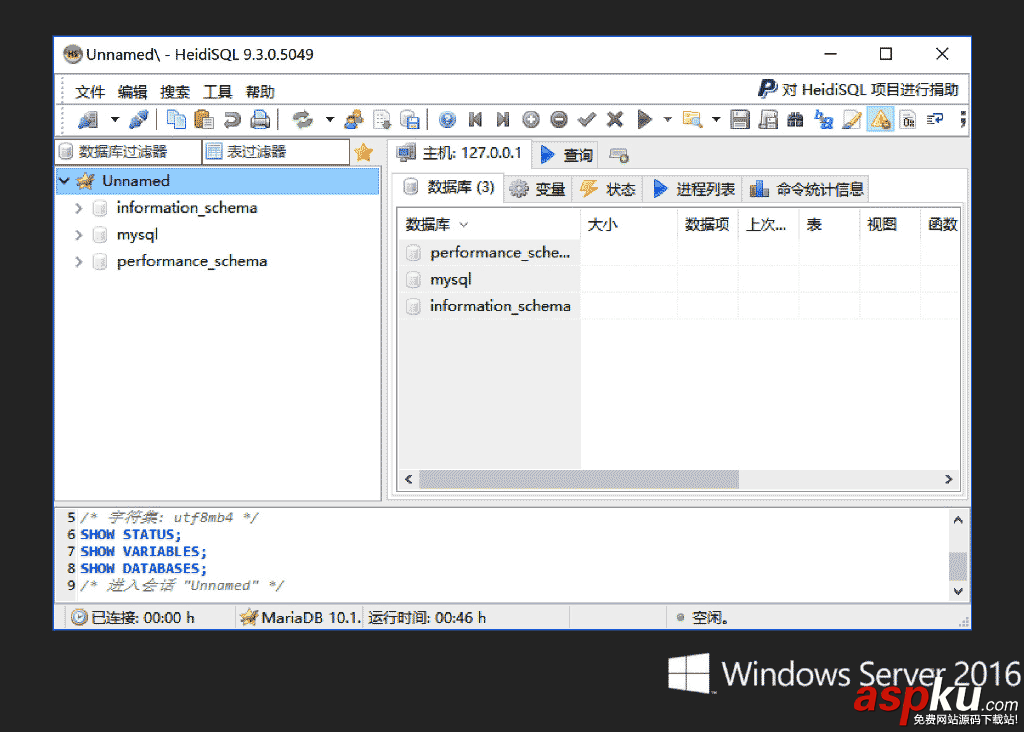Open the 搜索 menu
Image resolution: width=1024 pixels, height=732 pixels.
pos(175,91)
